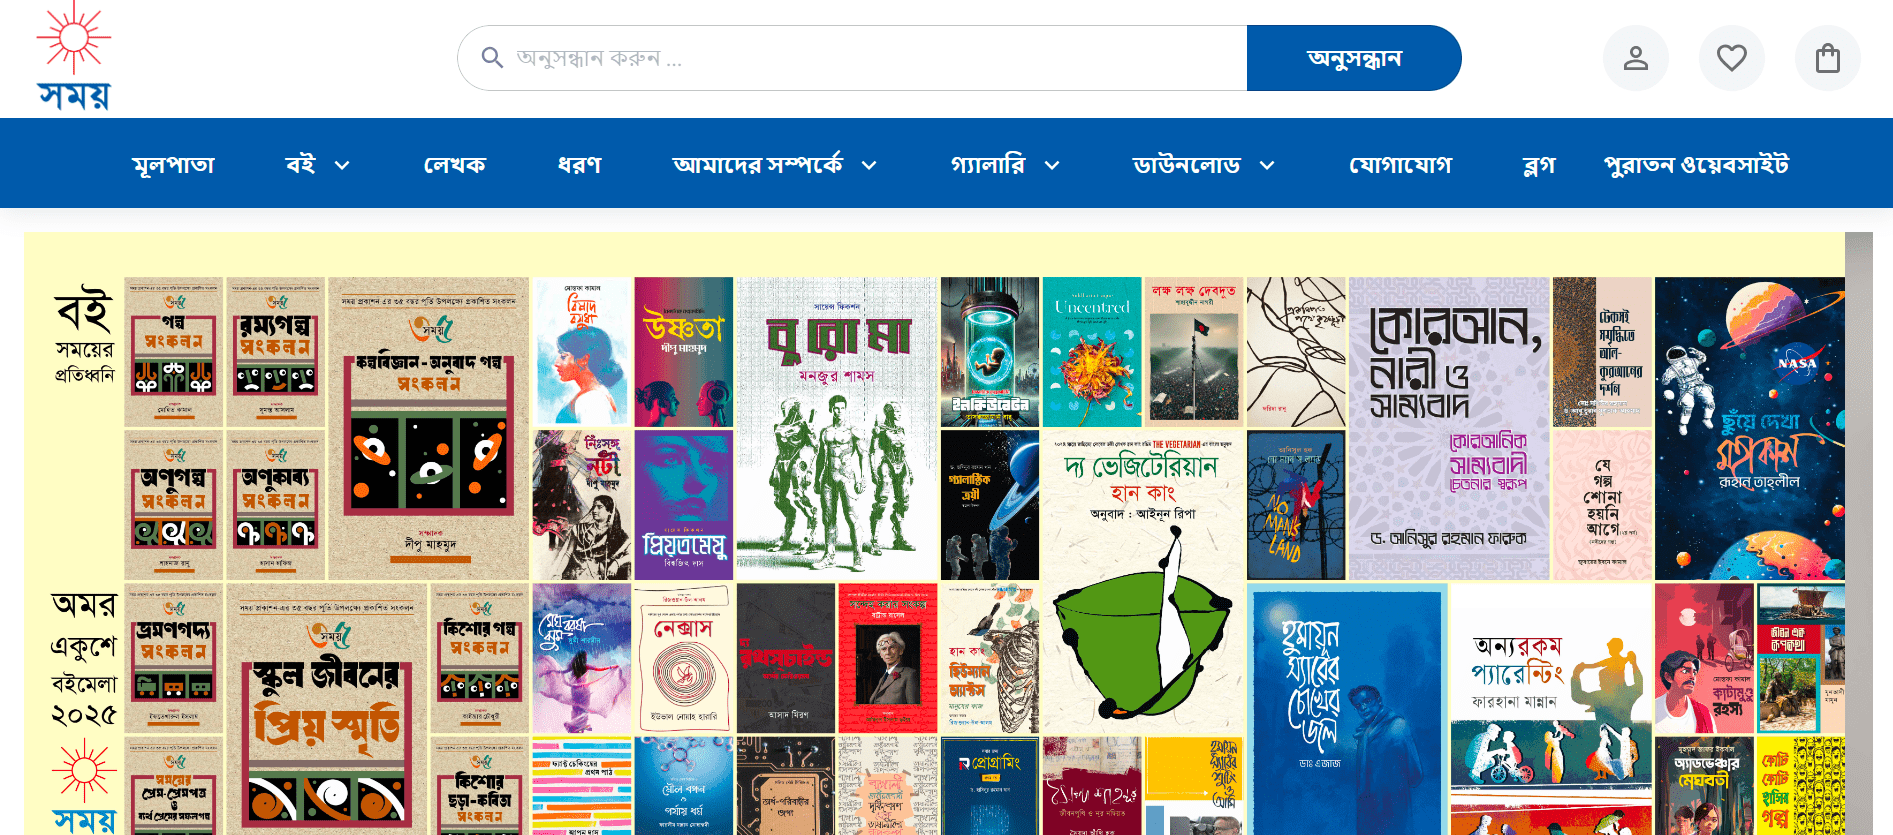This screenshot has height=835, width=1893.
Task: Click the magnifier icon in search box
Action: click(492, 58)
